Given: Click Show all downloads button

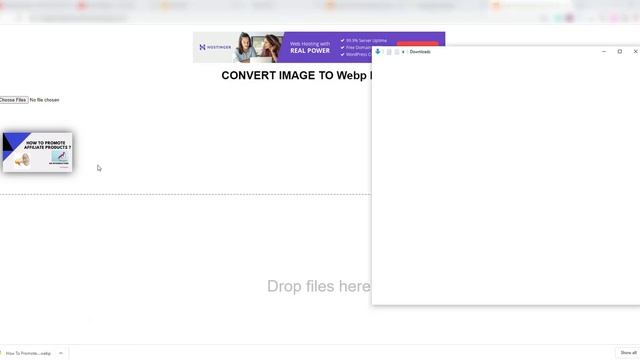Looking at the screenshot, I should [x=628, y=353].
